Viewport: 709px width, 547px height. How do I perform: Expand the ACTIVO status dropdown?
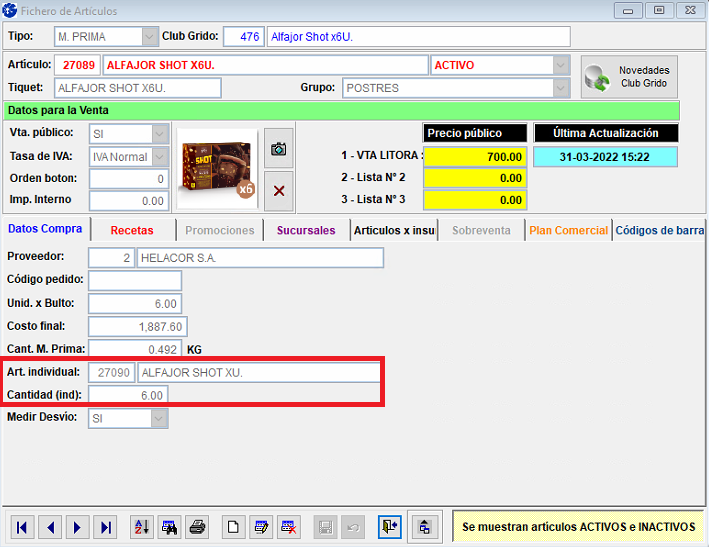561,65
